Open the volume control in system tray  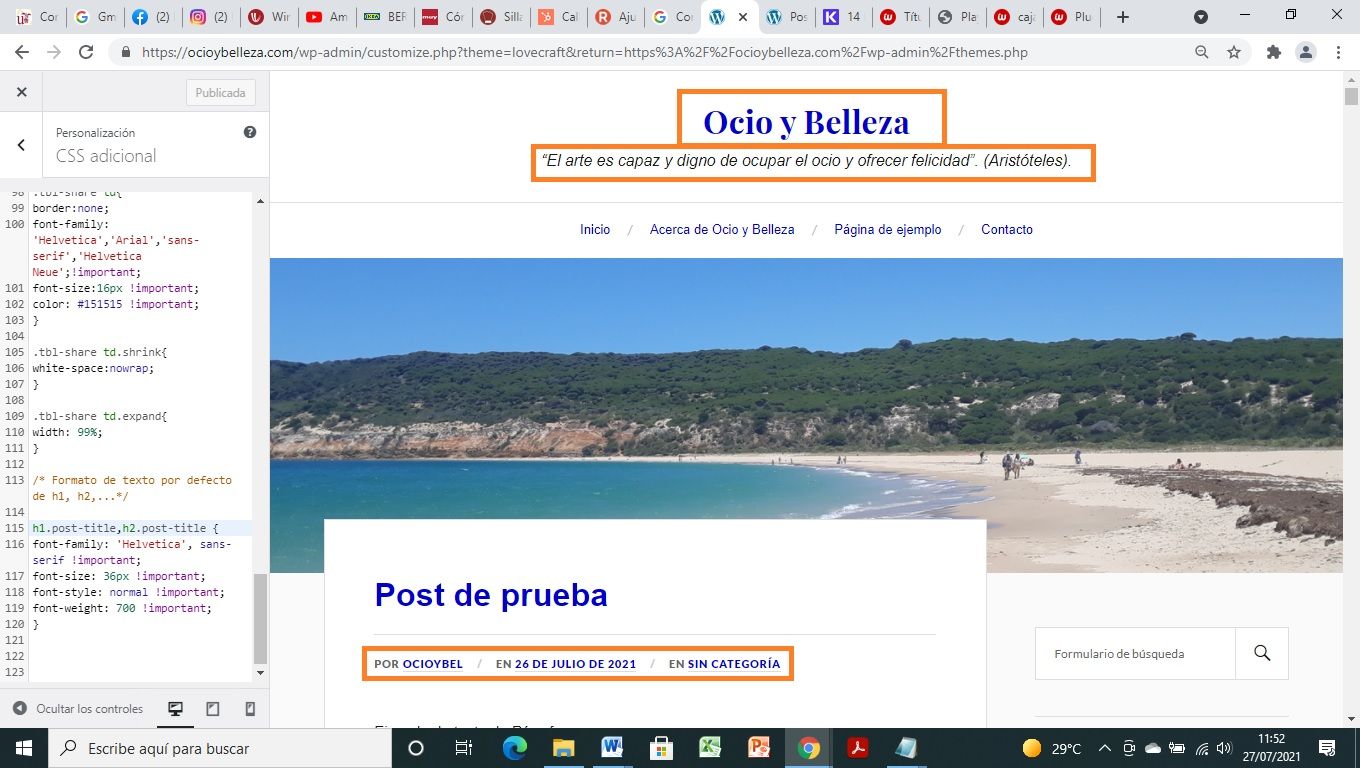1225,748
